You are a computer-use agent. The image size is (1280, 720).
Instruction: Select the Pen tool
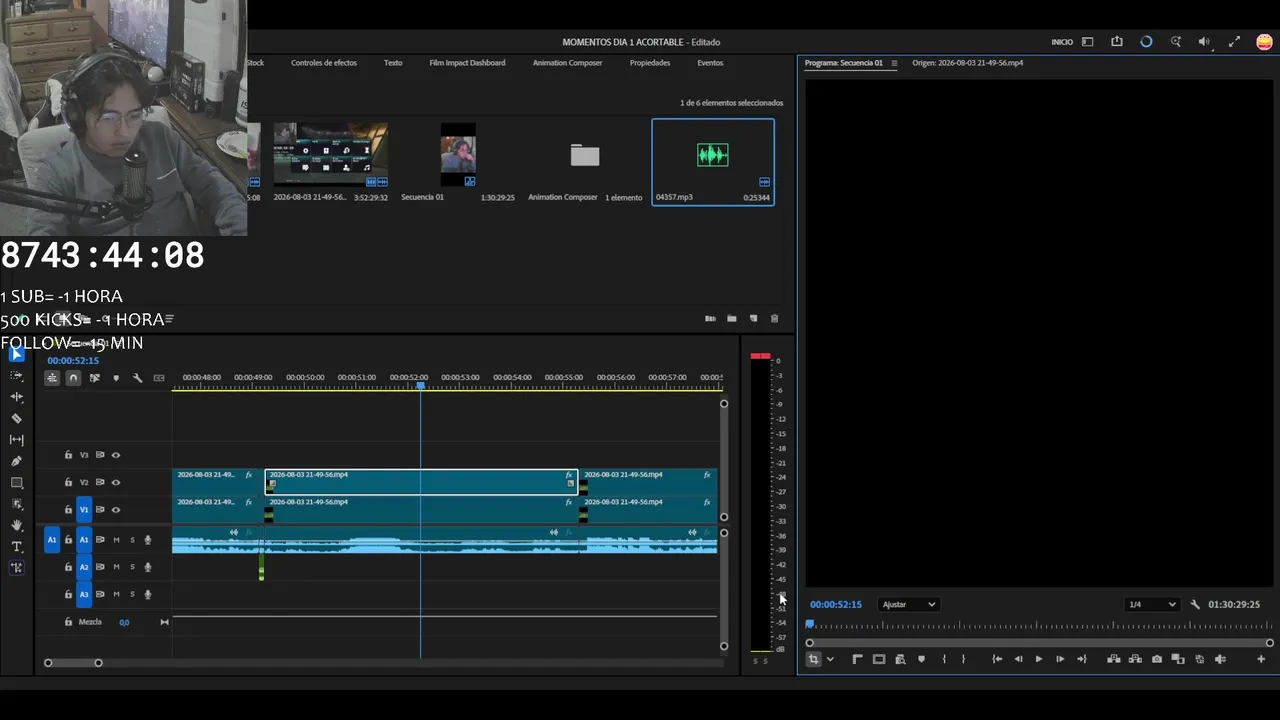17,461
